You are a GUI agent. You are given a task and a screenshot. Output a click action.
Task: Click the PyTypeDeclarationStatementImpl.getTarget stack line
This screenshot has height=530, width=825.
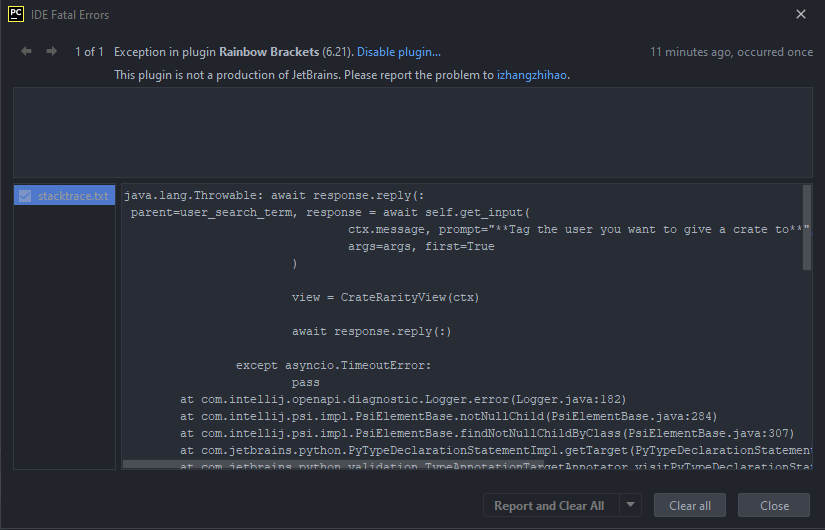(x=496, y=451)
